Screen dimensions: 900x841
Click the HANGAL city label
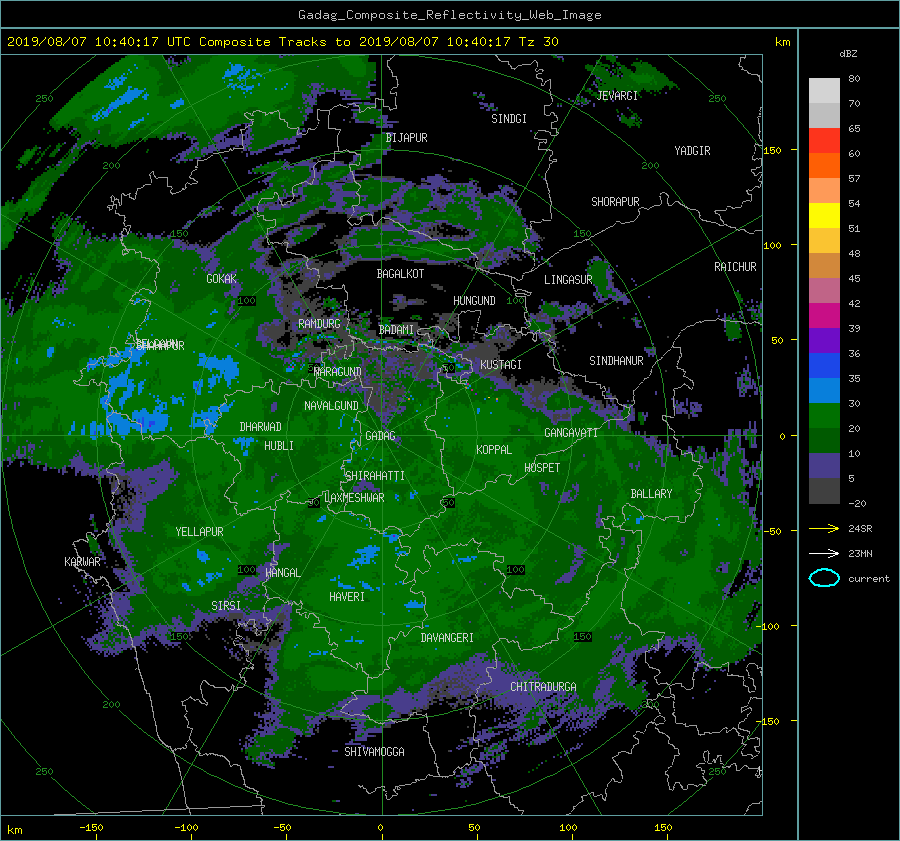pyautogui.click(x=282, y=573)
